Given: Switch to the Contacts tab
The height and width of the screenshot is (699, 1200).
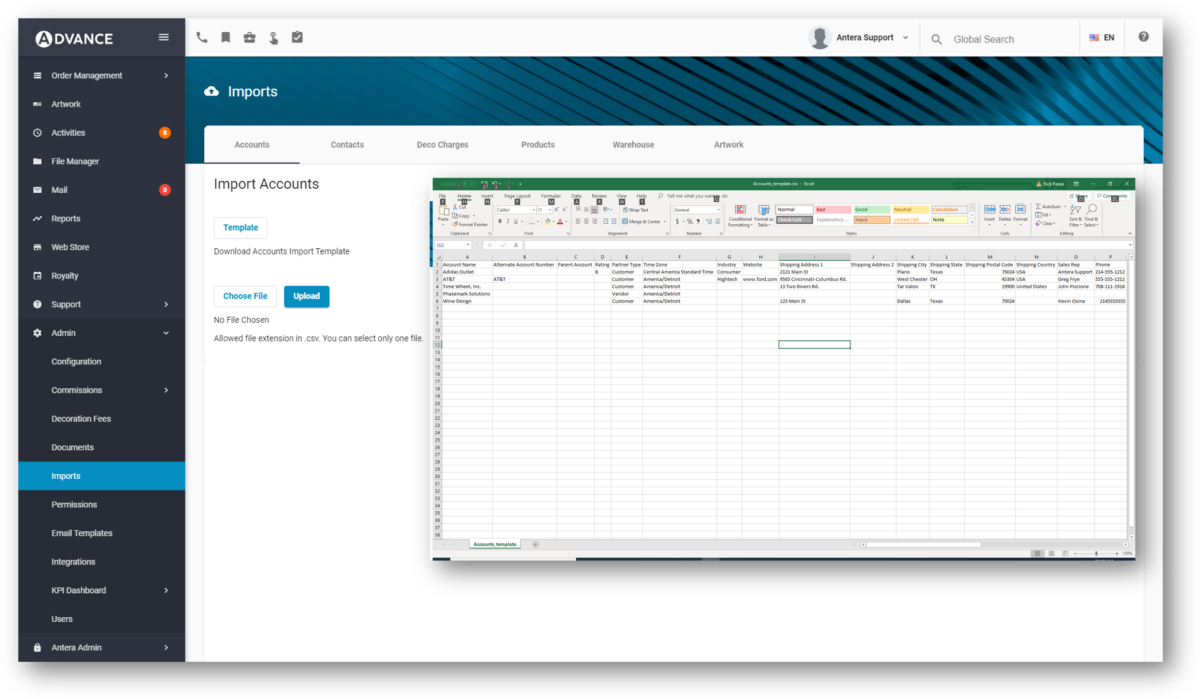Looking at the screenshot, I should pos(347,144).
